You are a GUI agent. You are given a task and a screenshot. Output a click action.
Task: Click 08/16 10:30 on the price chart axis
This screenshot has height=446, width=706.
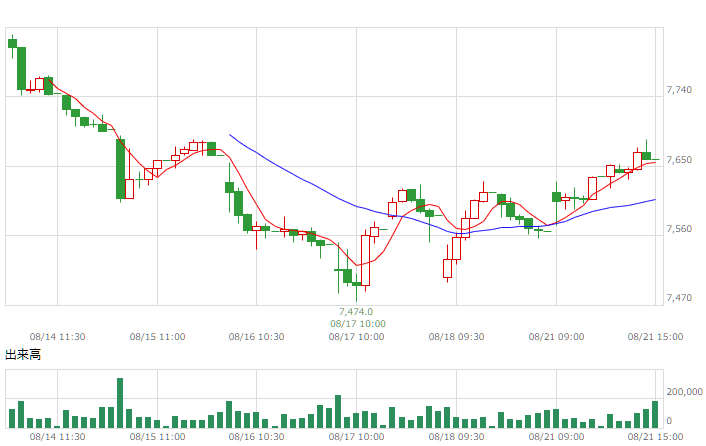(256, 337)
